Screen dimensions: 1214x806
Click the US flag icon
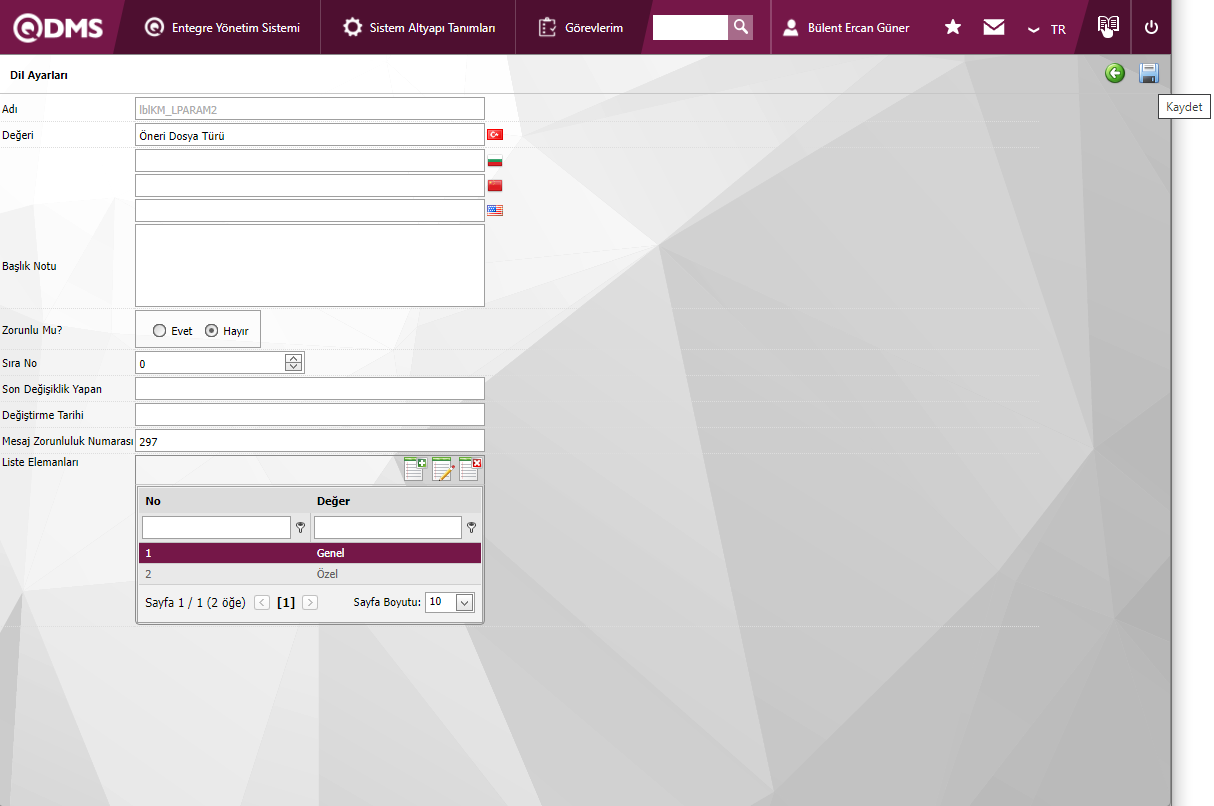click(x=495, y=210)
